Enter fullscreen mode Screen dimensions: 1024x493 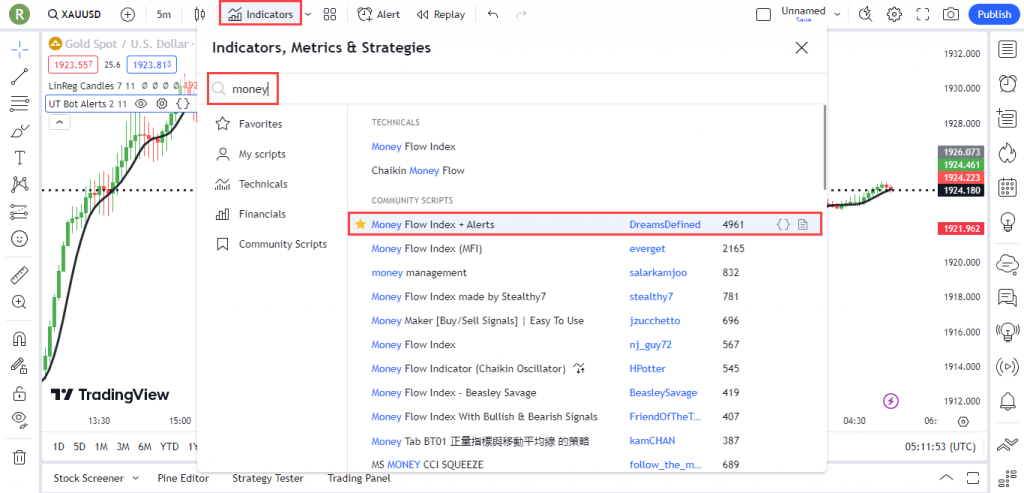point(923,14)
